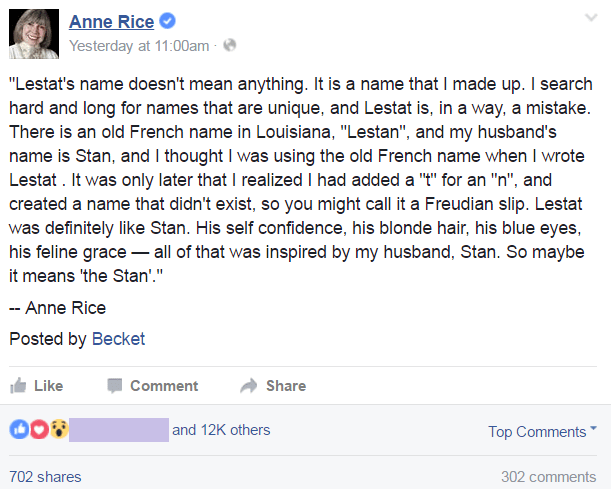Show the 'and 12K others' reactions list

point(221,430)
